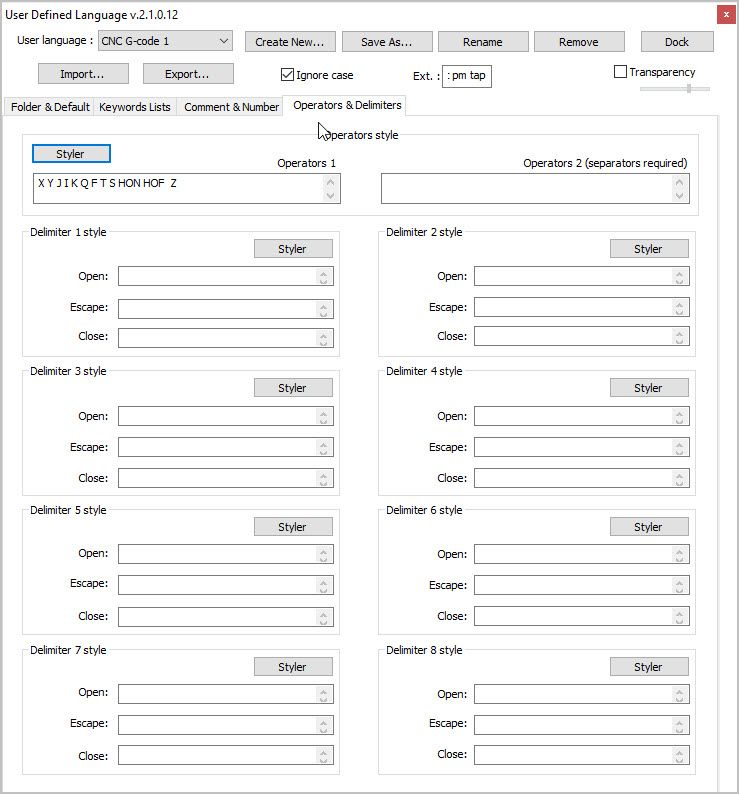This screenshot has width=739, height=794.
Task: Click Delimiter 5 Escape field
Action: (225, 585)
